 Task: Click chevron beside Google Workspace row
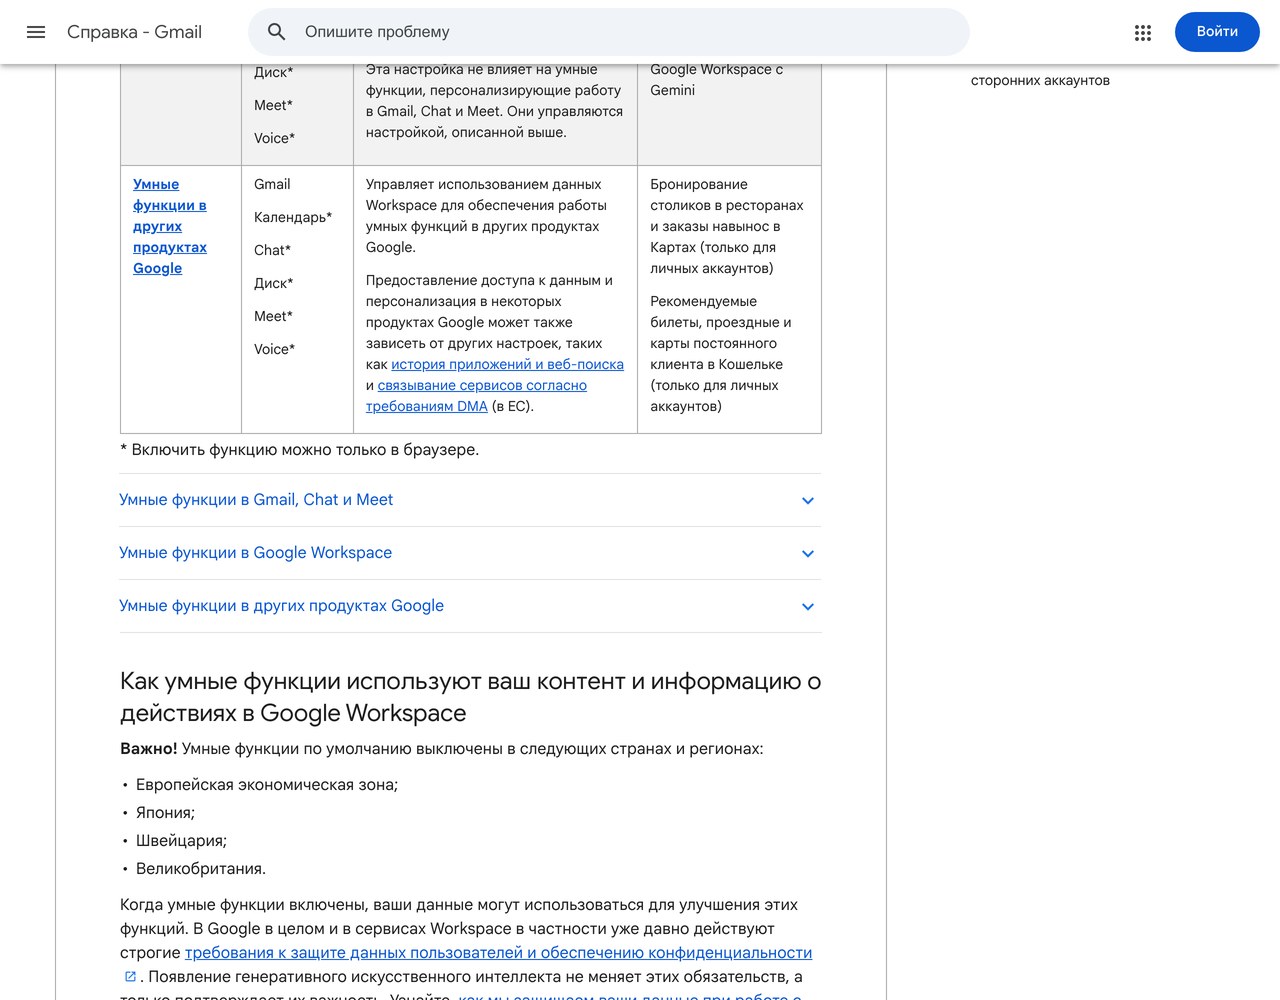coord(808,554)
